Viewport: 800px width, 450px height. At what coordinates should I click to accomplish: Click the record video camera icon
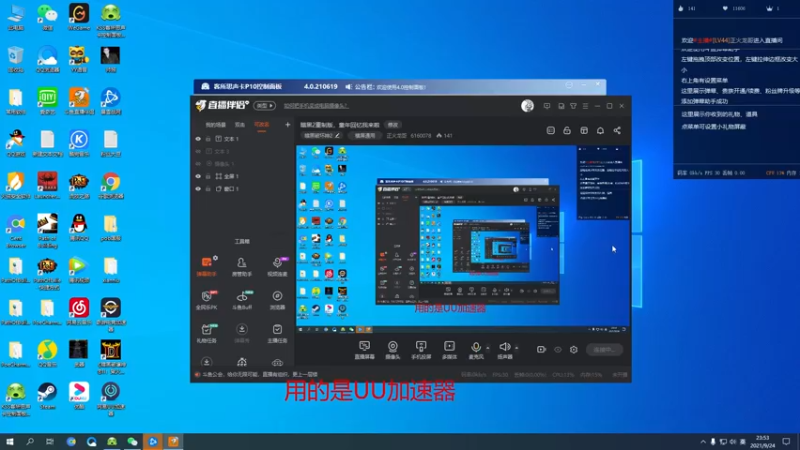[541, 349]
